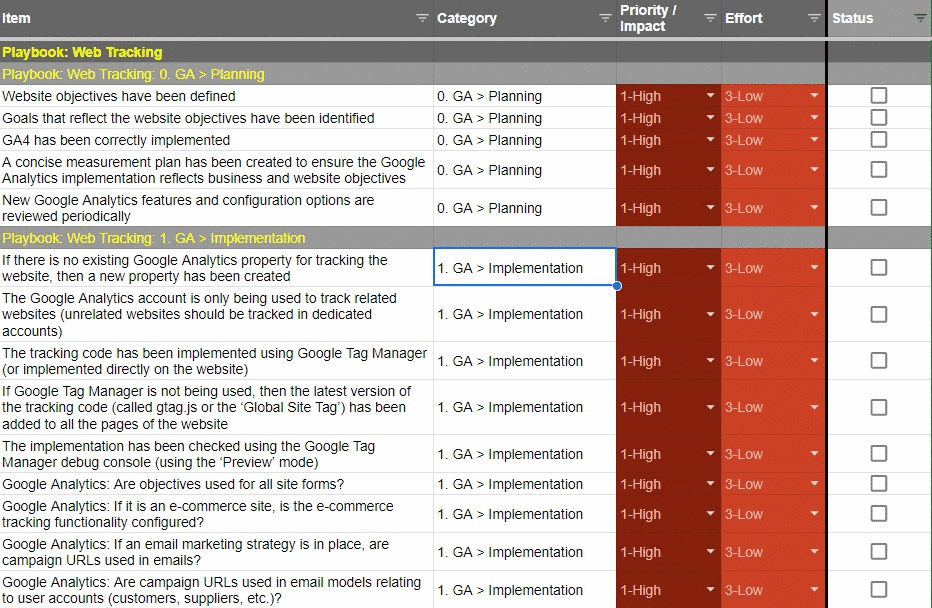Select the highlighted '1. GA > Implementation' active cell
932x608 pixels.
point(525,267)
